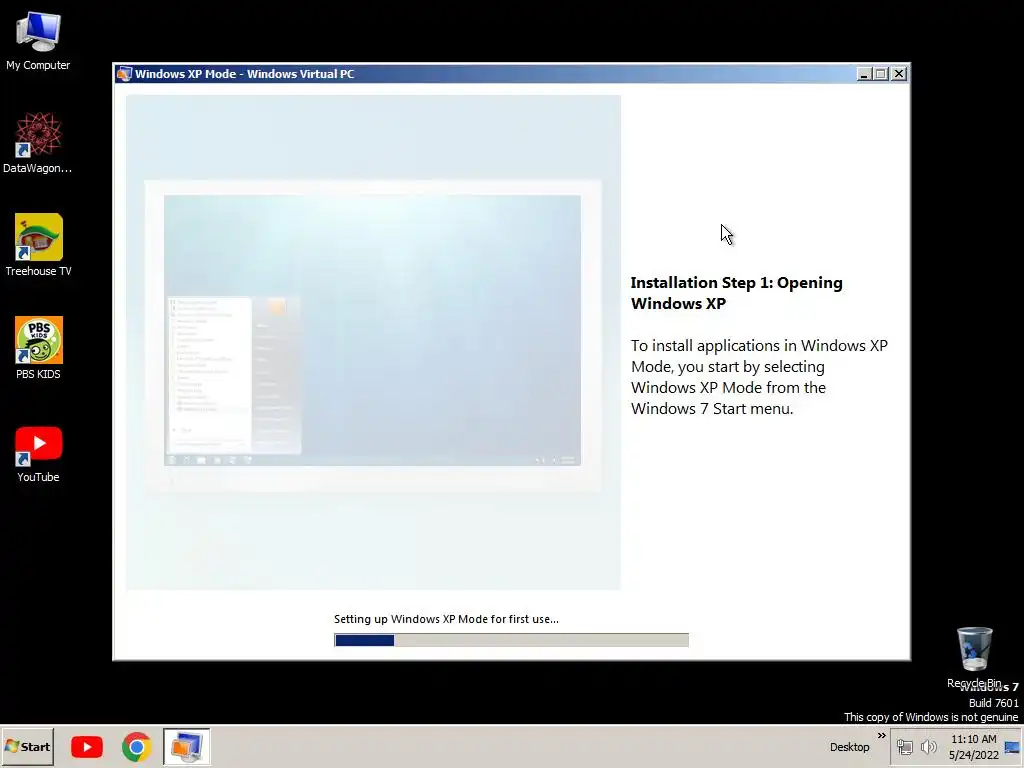The width and height of the screenshot is (1024, 768).
Task: Launch the Treehouse TV shortcut
Action: point(38,245)
